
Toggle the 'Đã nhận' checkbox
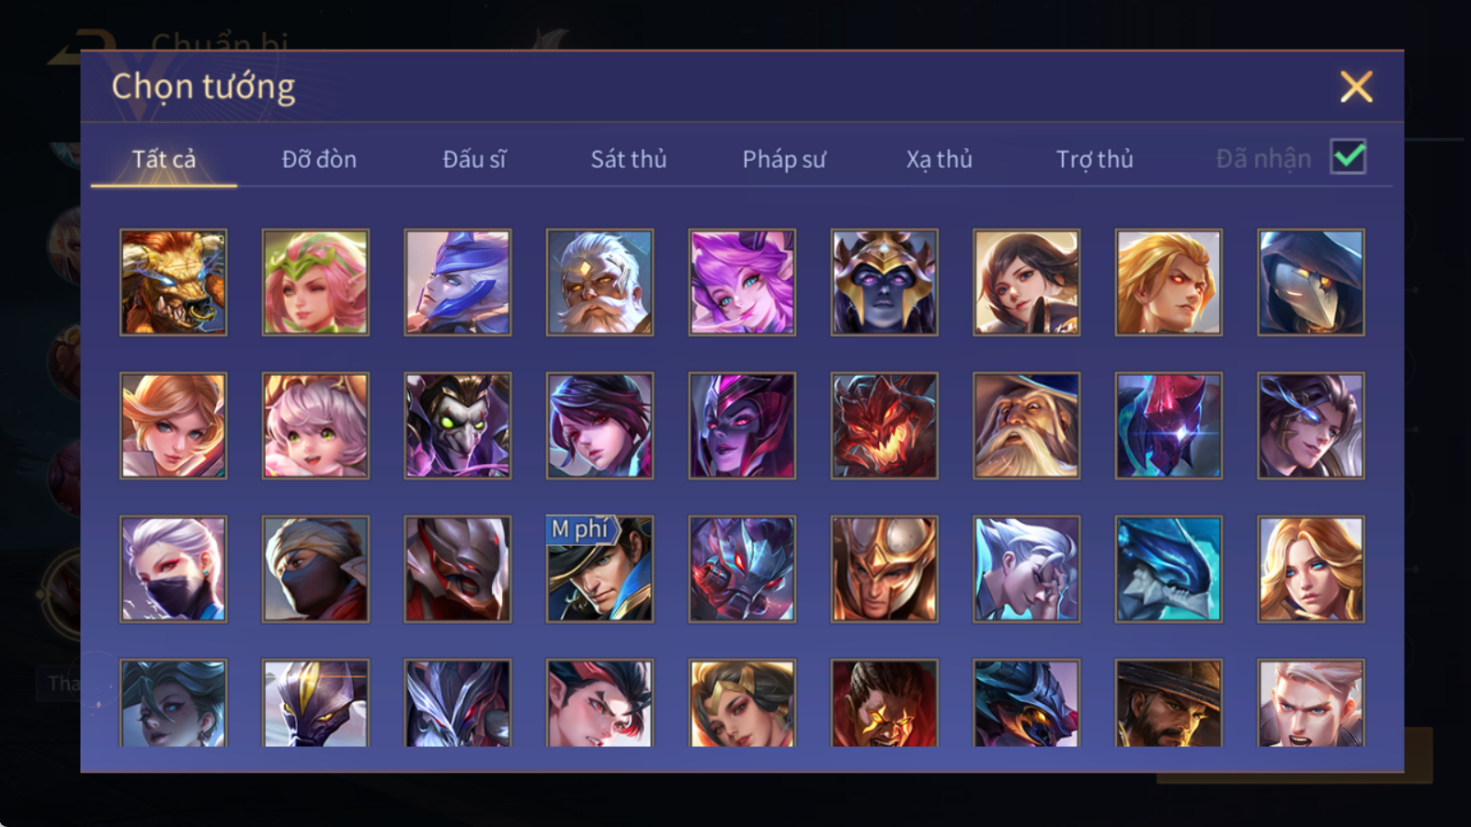point(1348,157)
